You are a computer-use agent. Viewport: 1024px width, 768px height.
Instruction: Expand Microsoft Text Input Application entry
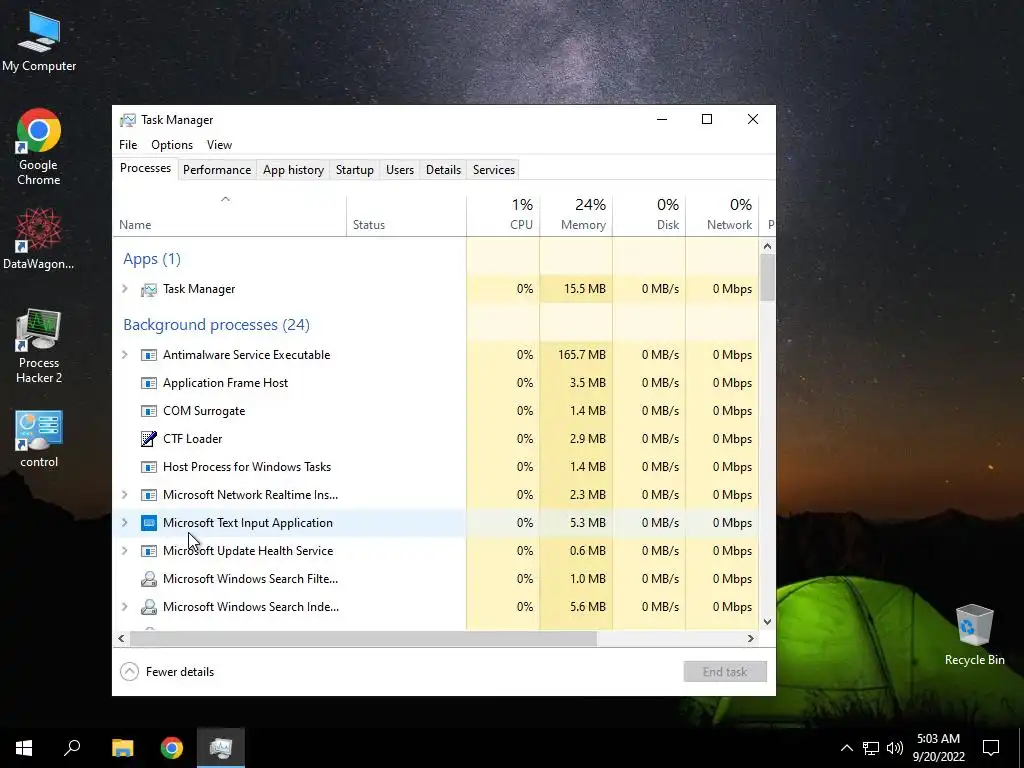[x=125, y=522]
